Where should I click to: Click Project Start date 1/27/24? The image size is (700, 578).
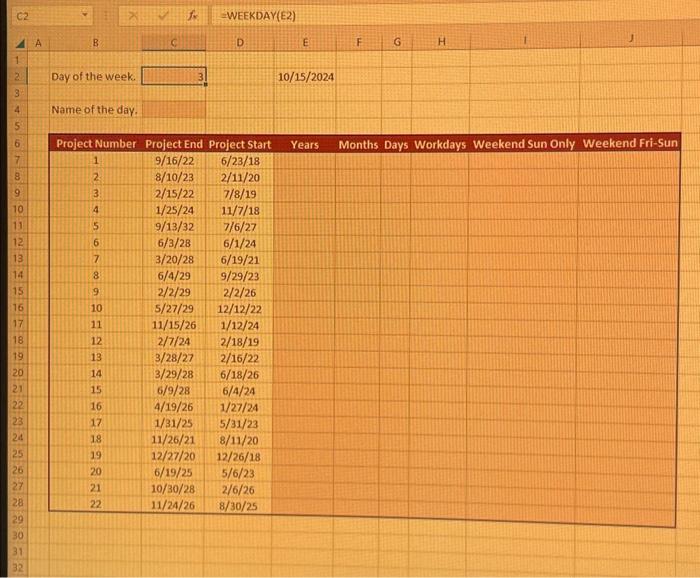coord(239,408)
